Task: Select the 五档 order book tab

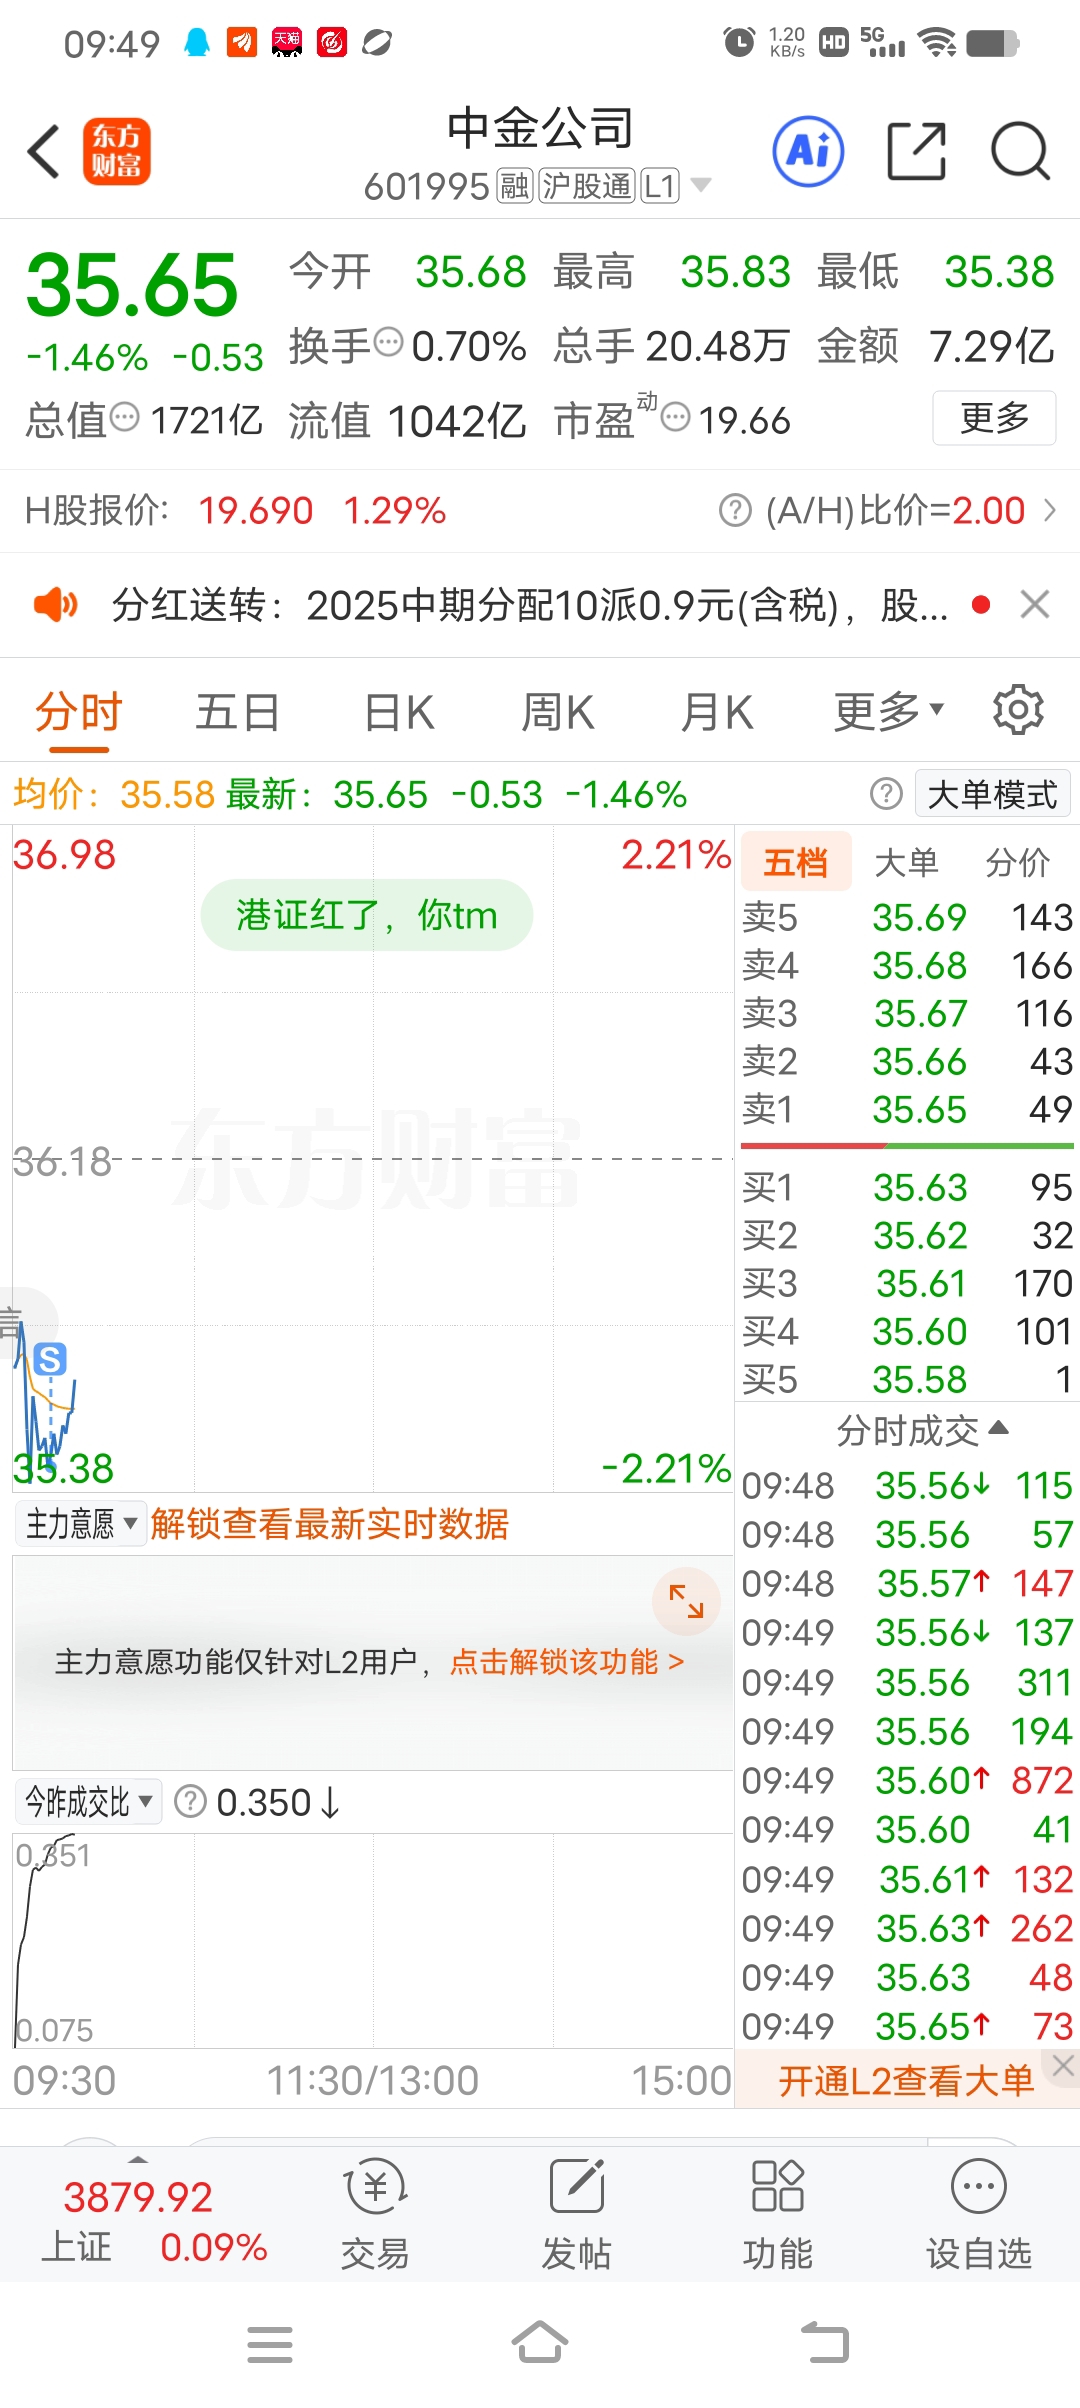Action: 796,860
